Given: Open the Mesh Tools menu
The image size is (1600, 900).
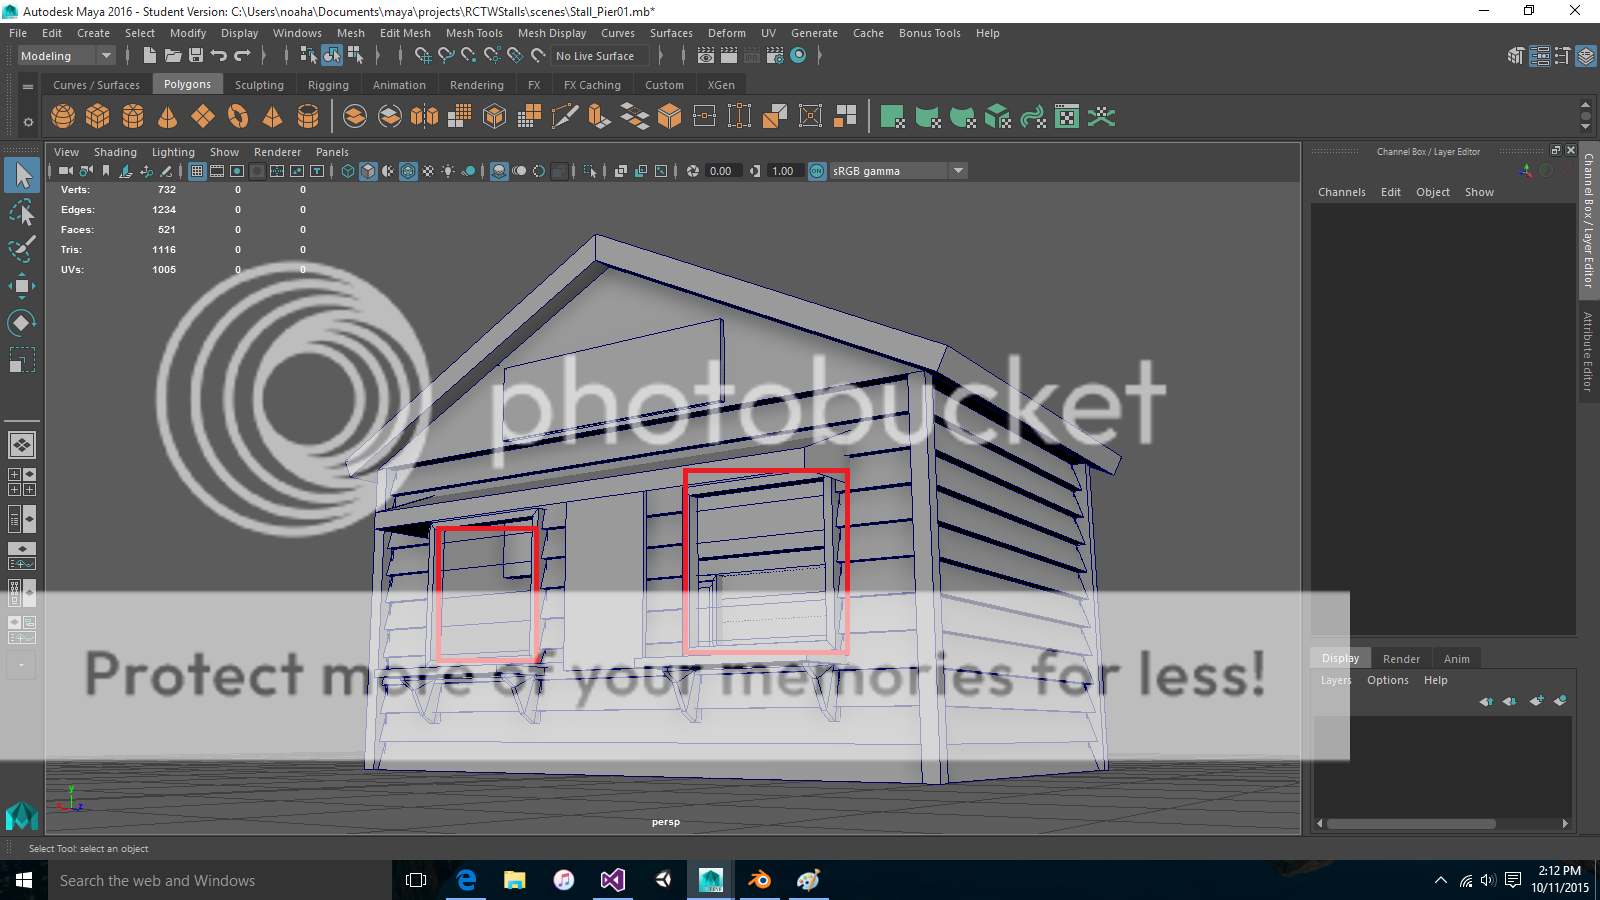Looking at the screenshot, I should [474, 33].
